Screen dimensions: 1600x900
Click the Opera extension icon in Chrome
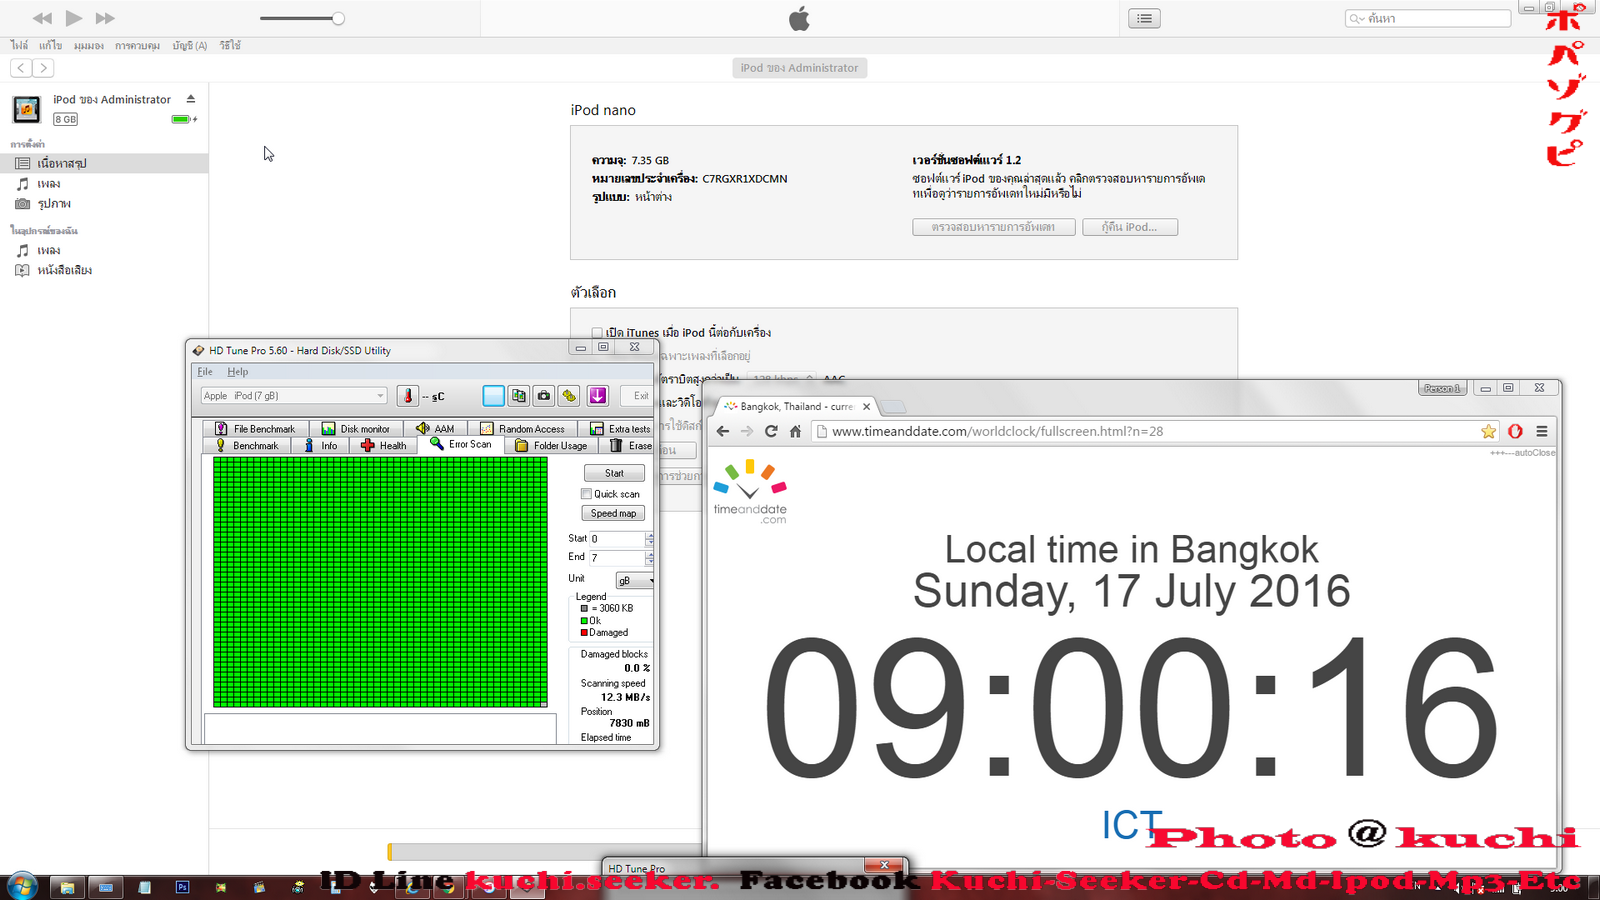(x=1515, y=431)
